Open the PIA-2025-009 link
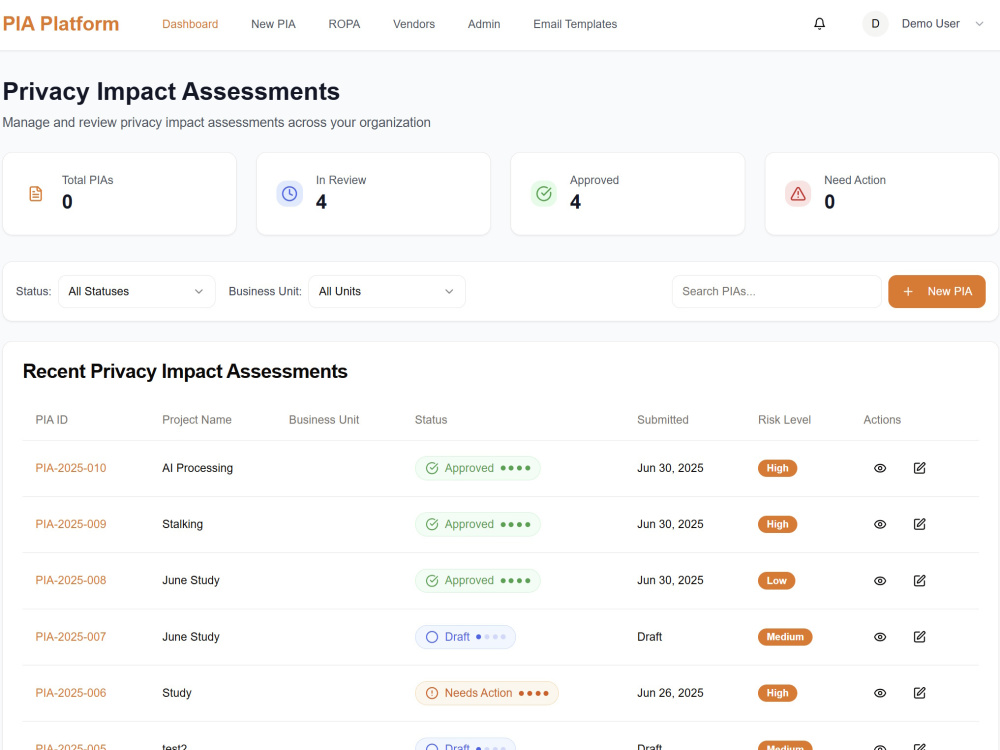This screenshot has width=1000, height=750. 71,524
